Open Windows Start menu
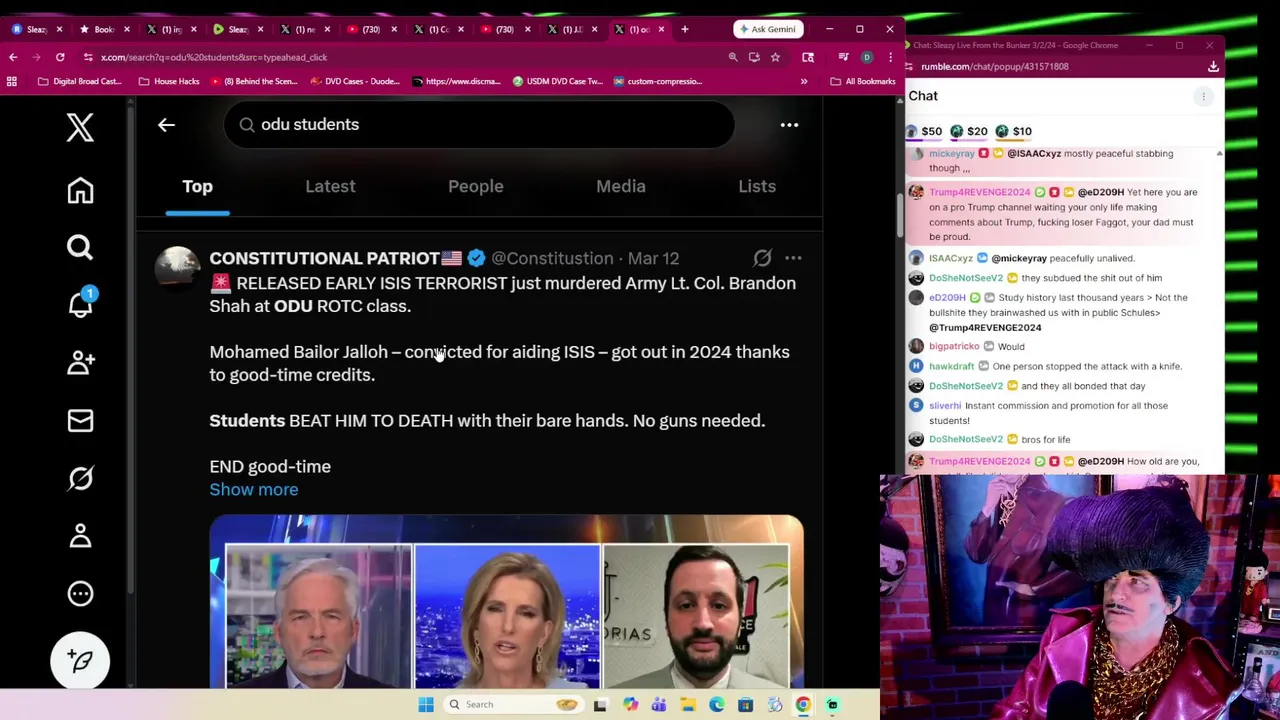 426,704
